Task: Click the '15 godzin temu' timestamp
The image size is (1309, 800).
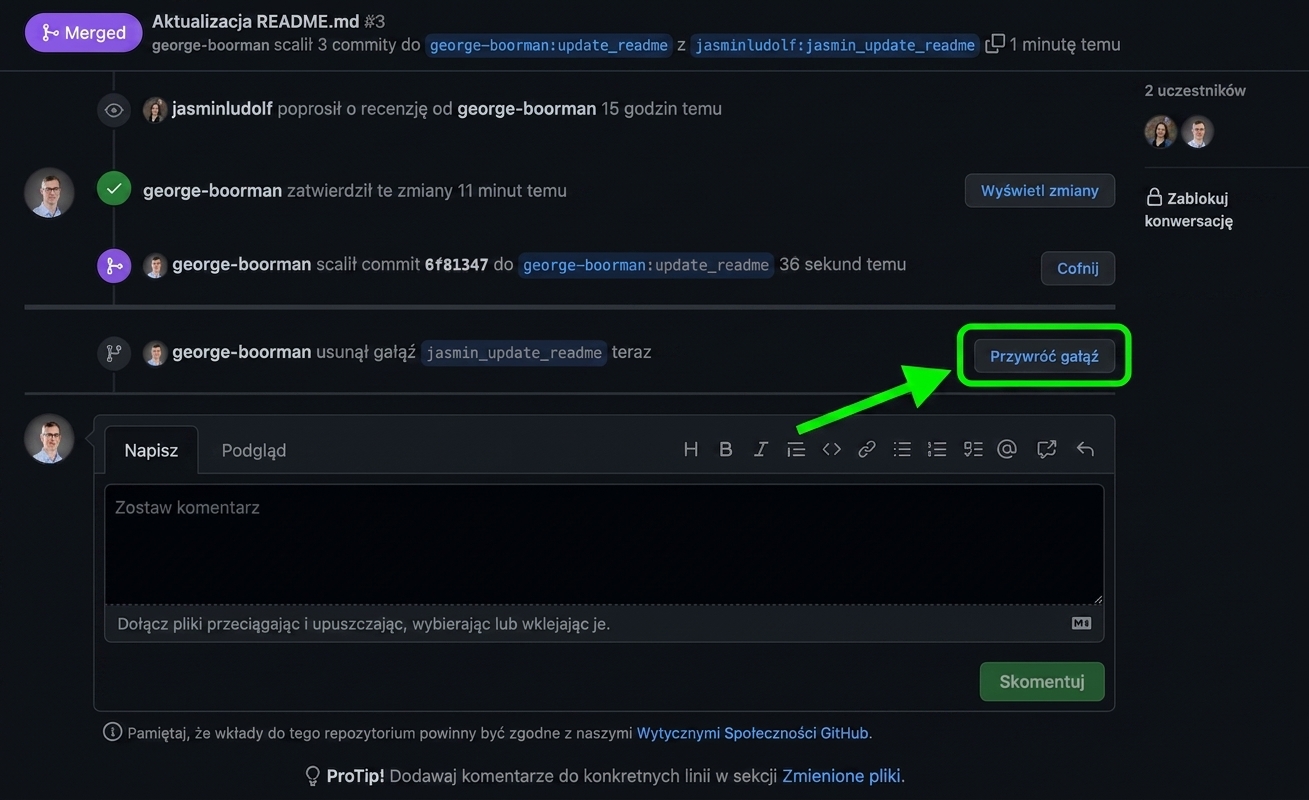Action: click(661, 108)
